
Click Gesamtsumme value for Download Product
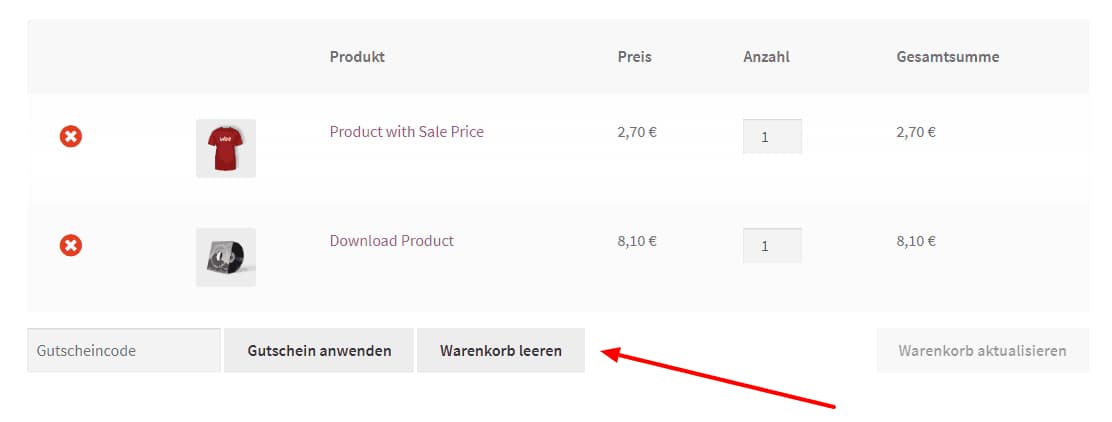pos(916,240)
